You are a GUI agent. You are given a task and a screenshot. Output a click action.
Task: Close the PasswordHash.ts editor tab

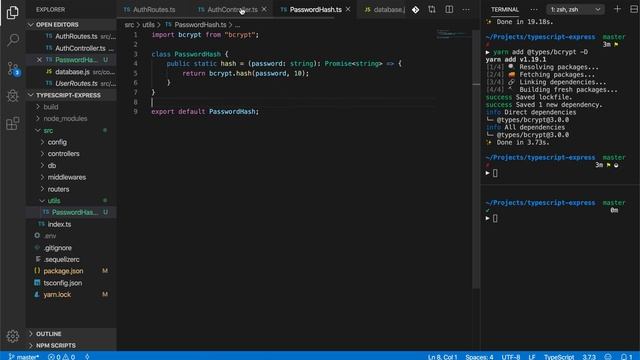tap(348, 9)
